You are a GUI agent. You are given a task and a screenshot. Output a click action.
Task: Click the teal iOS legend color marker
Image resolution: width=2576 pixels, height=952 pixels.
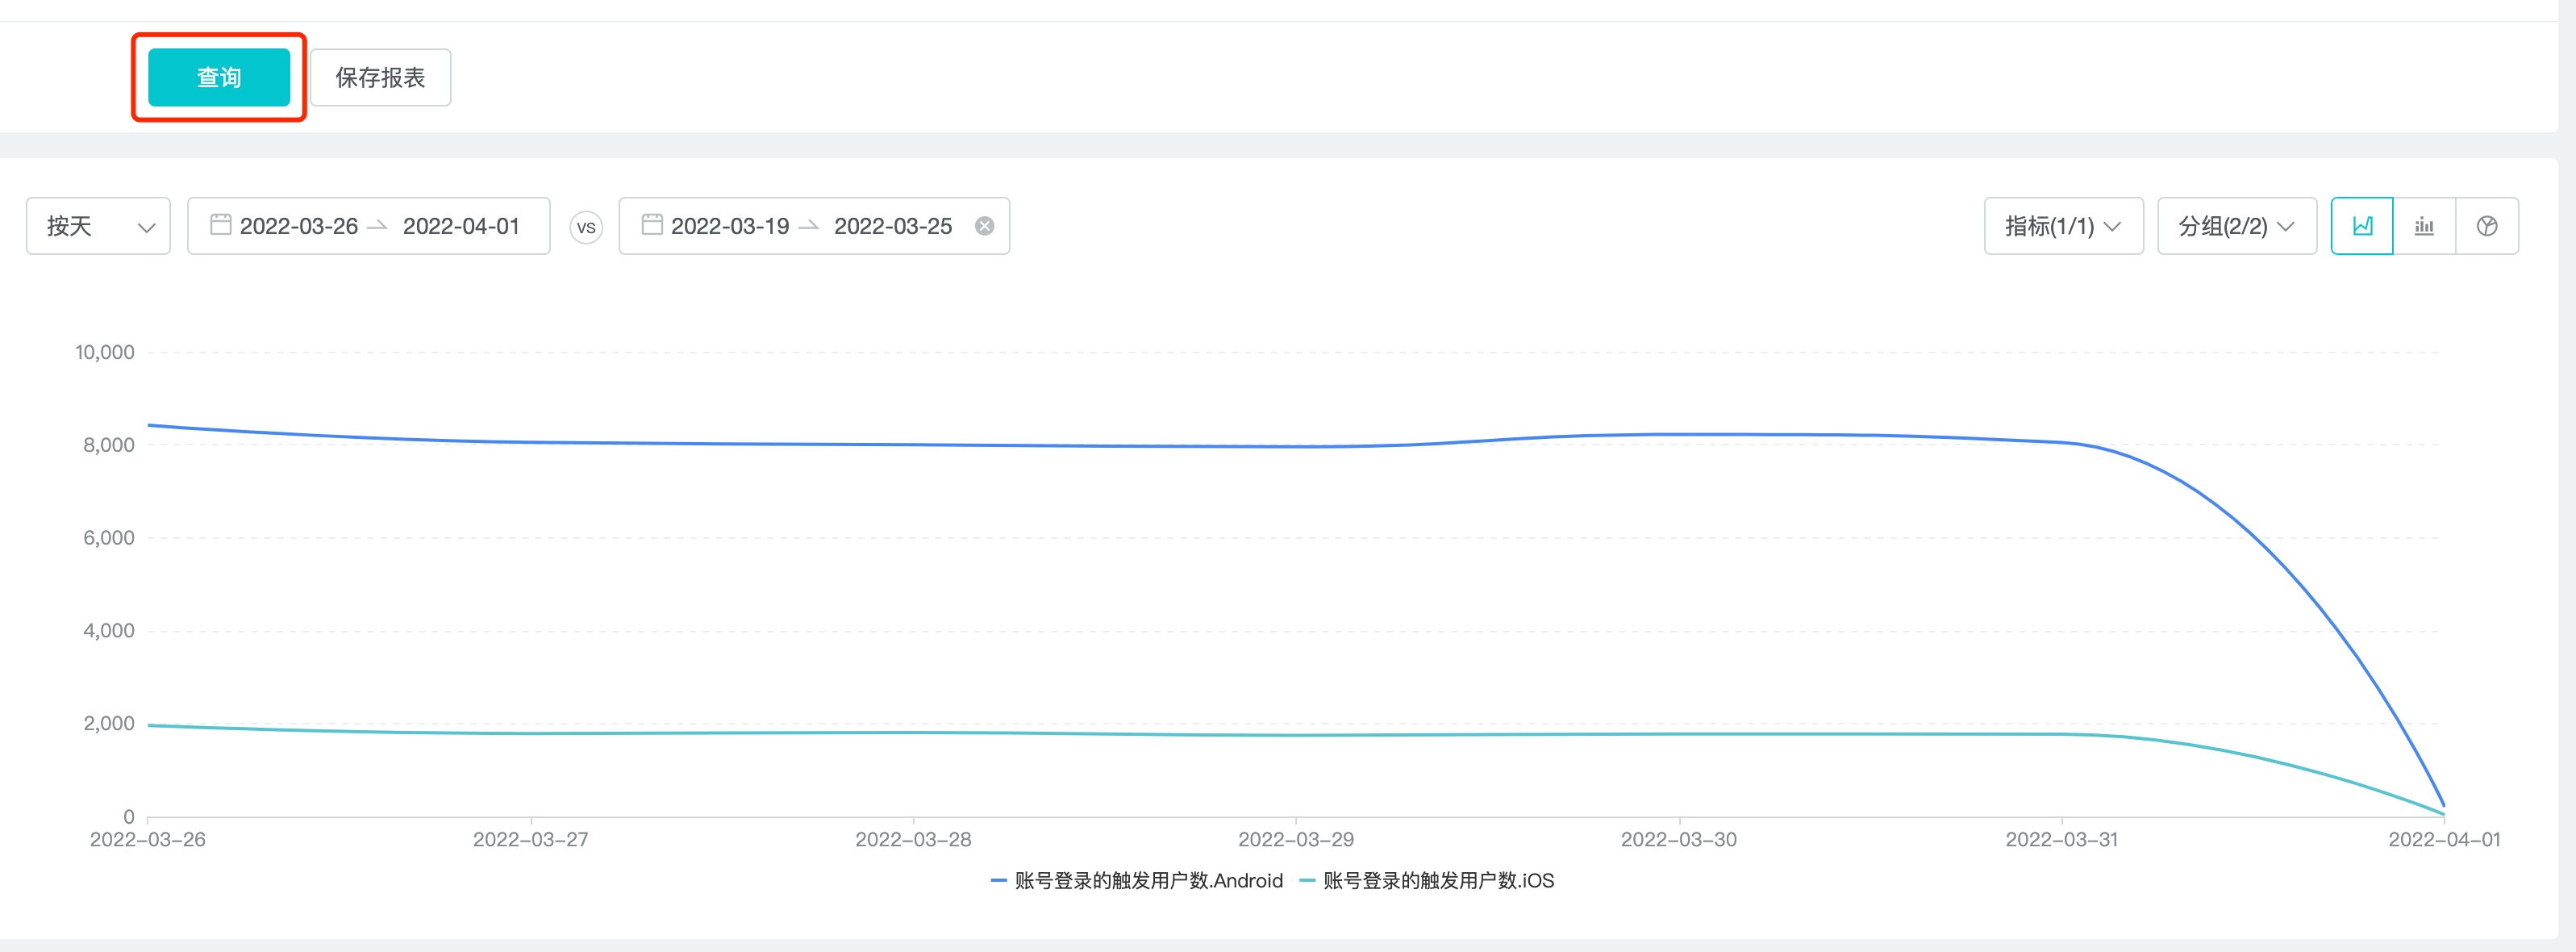(1306, 880)
